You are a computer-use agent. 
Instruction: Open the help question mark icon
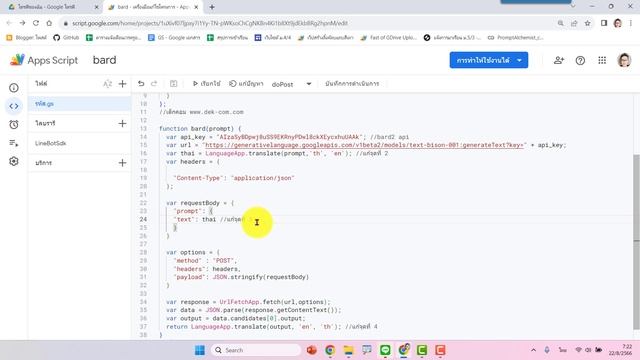pyautogui.click(x=580, y=60)
